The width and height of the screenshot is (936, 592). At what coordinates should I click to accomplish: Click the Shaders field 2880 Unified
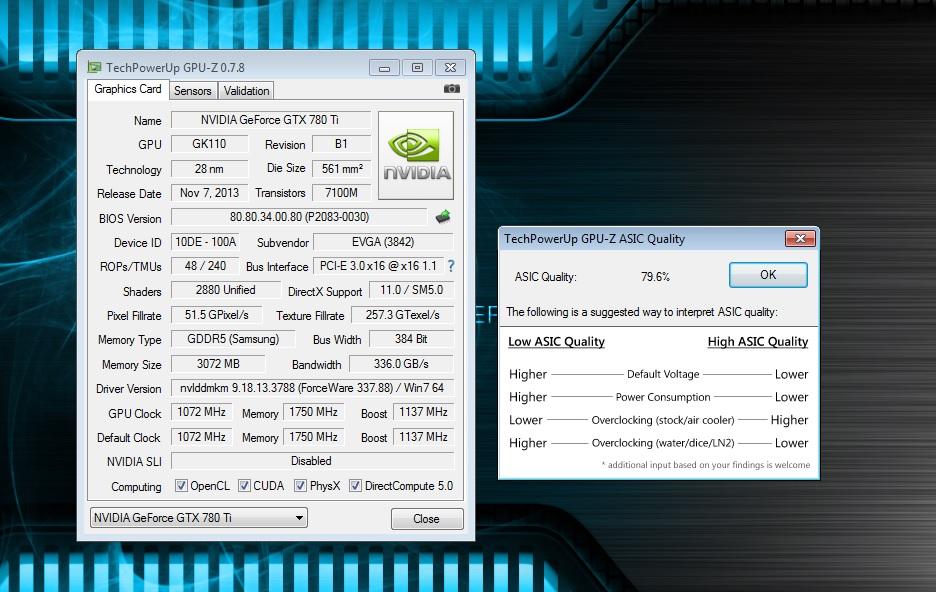[x=226, y=290]
